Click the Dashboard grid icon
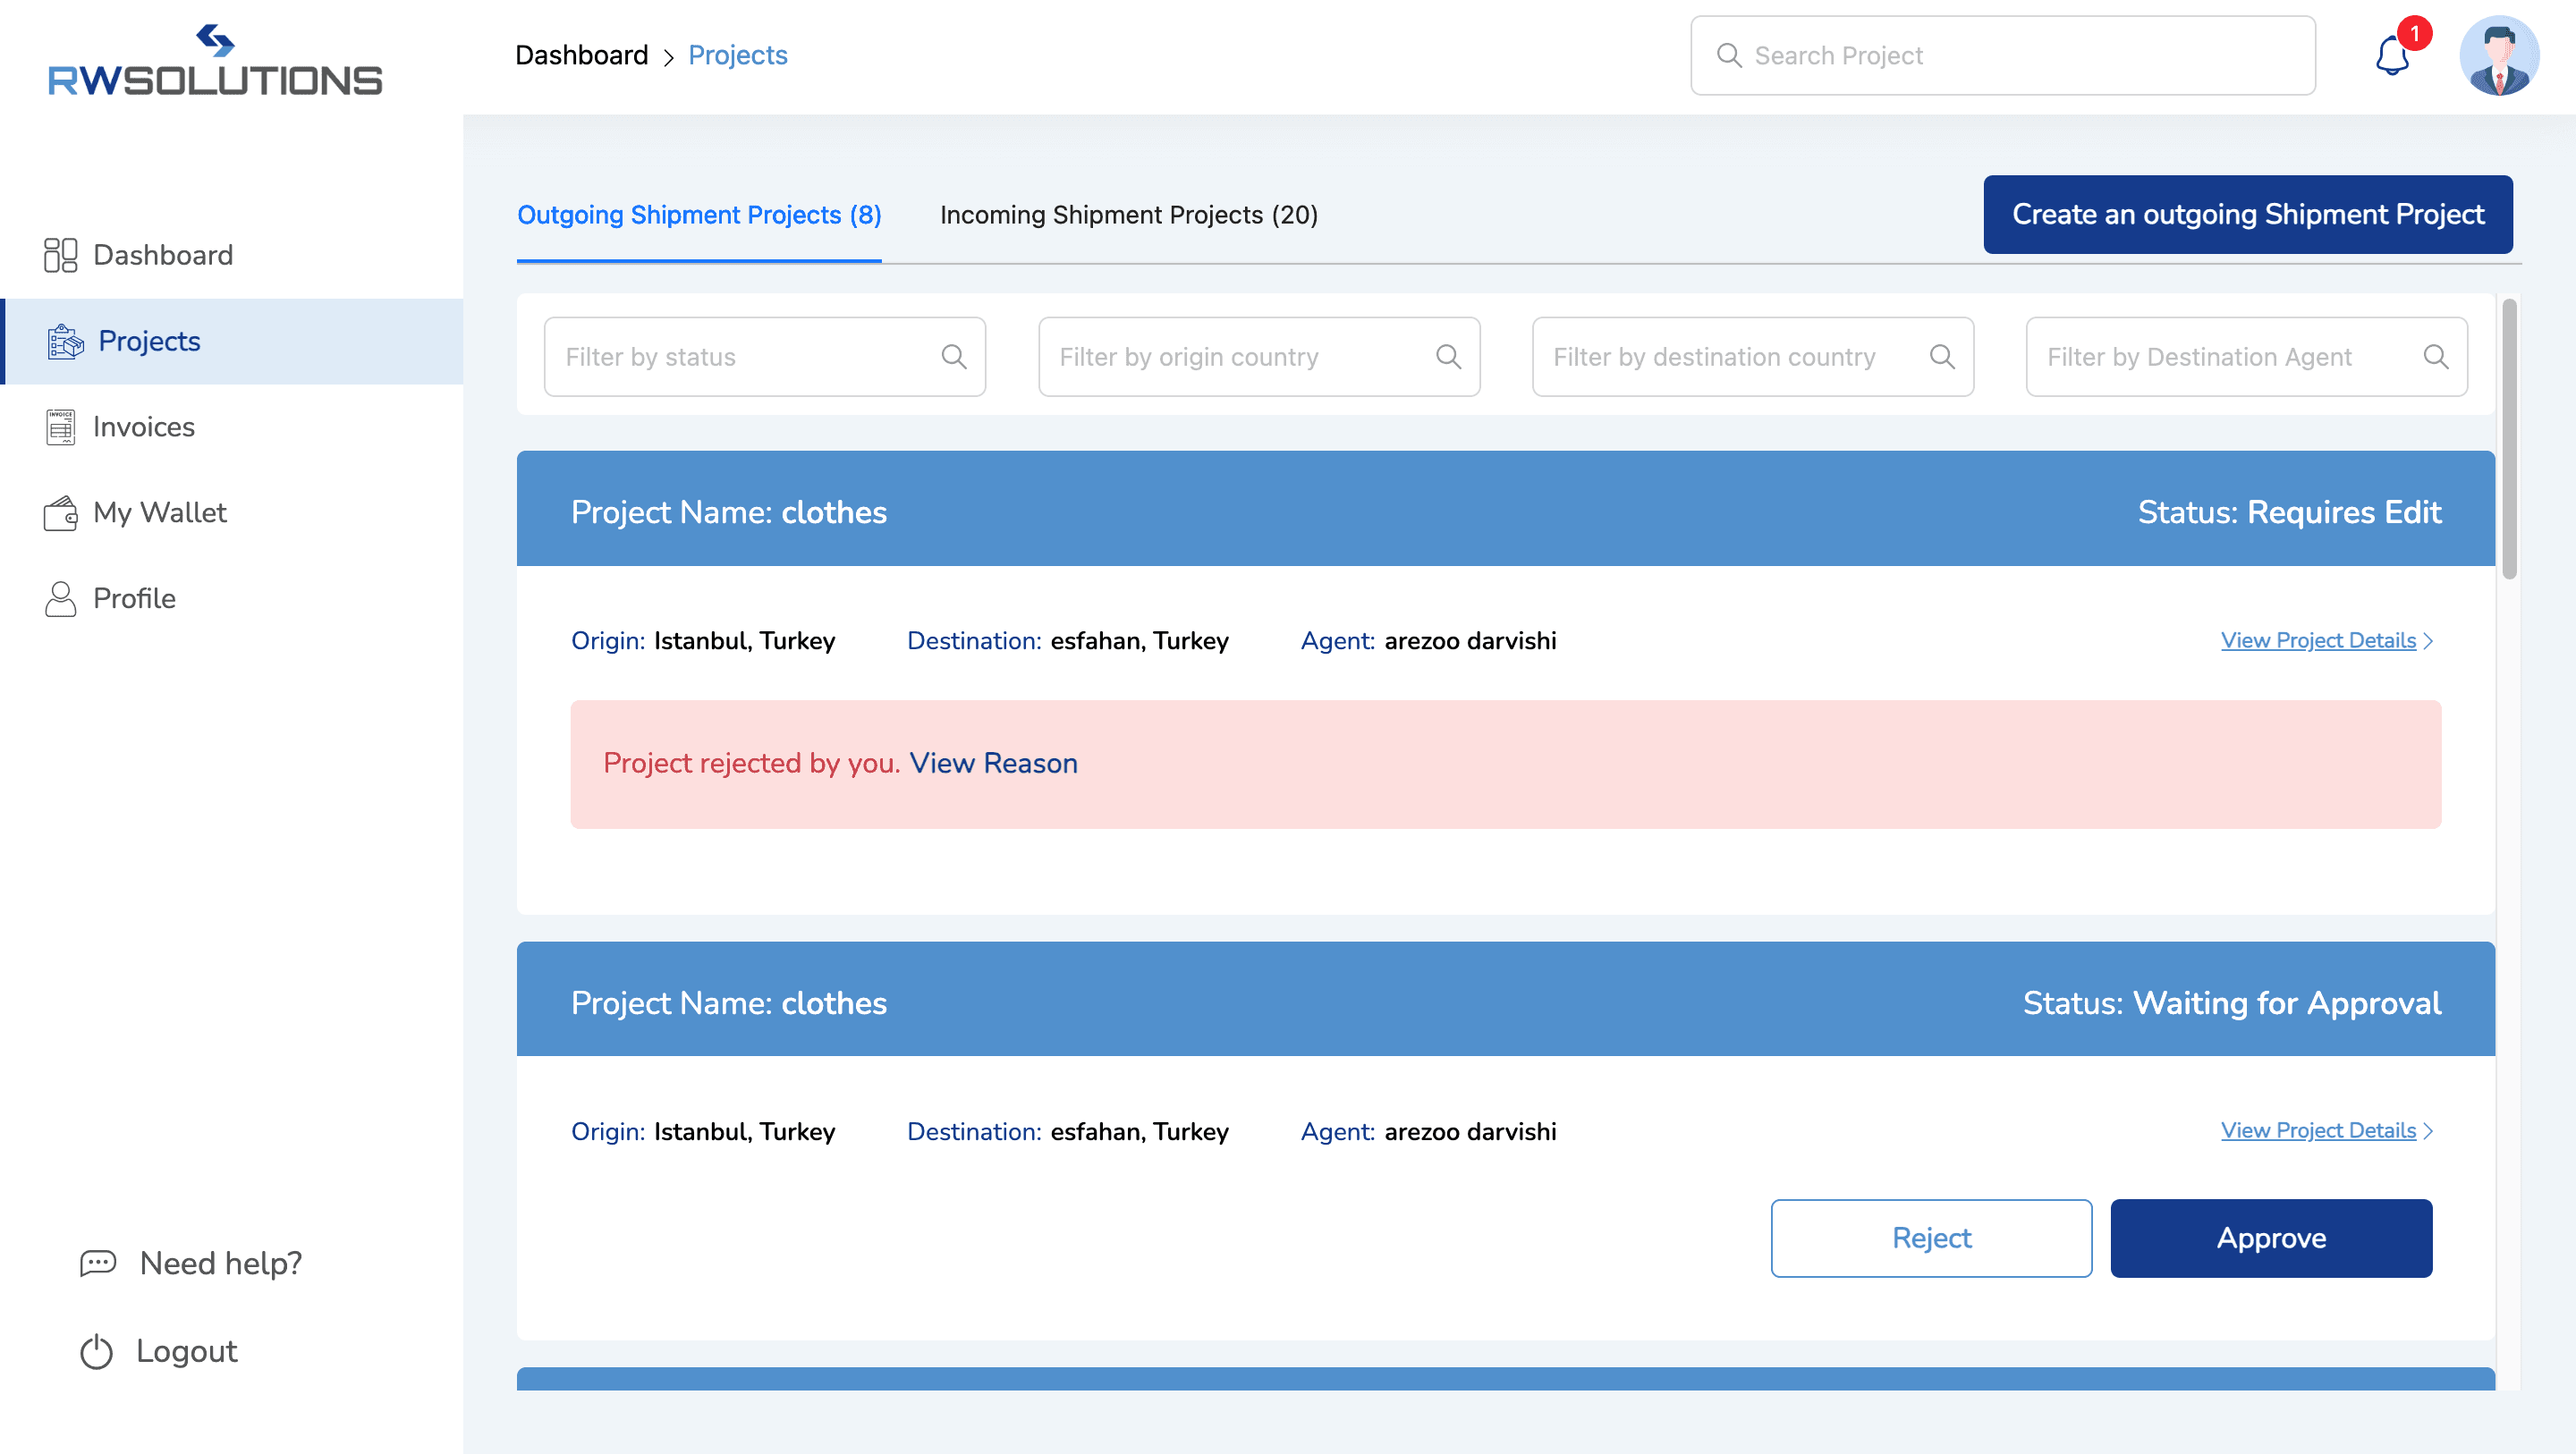The image size is (2576, 1454). (x=60, y=255)
